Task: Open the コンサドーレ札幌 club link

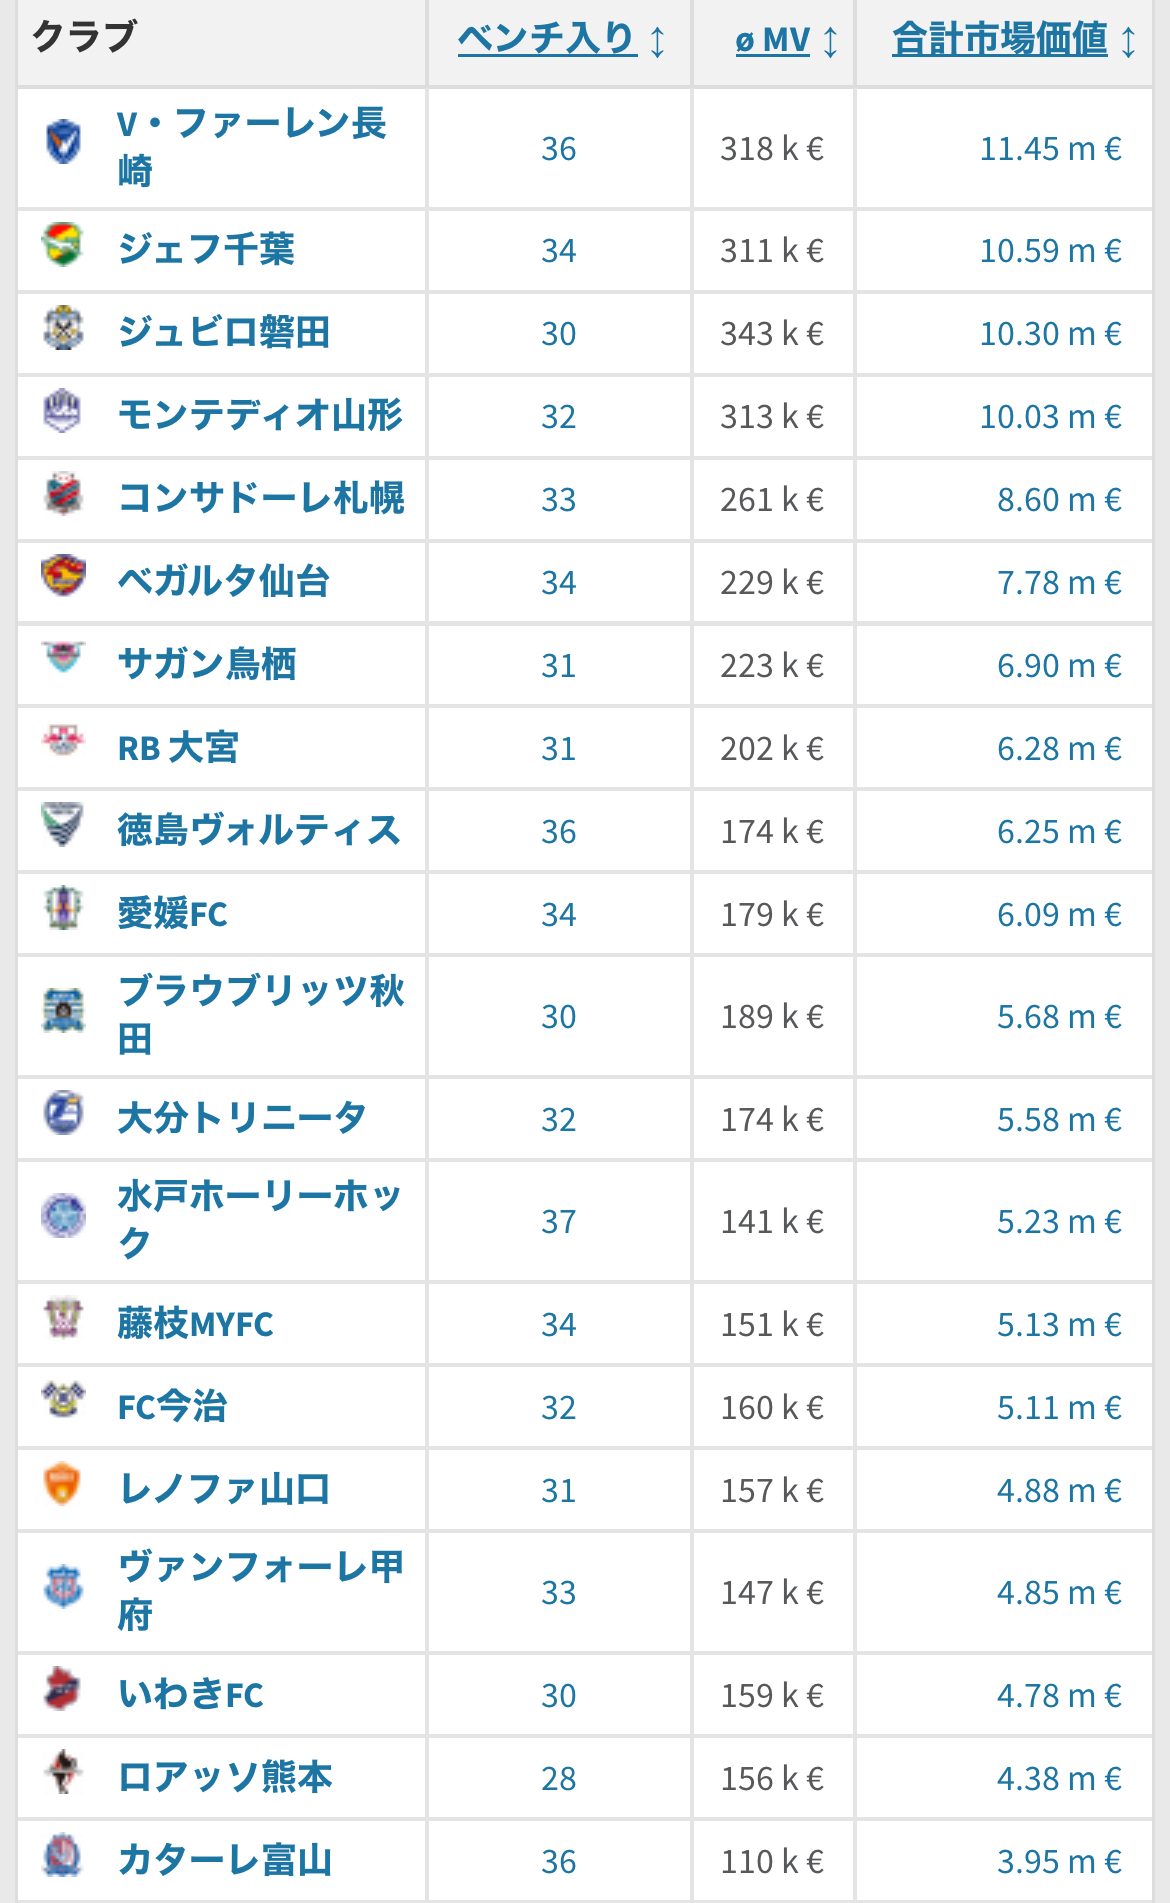Action: [261, 498]
